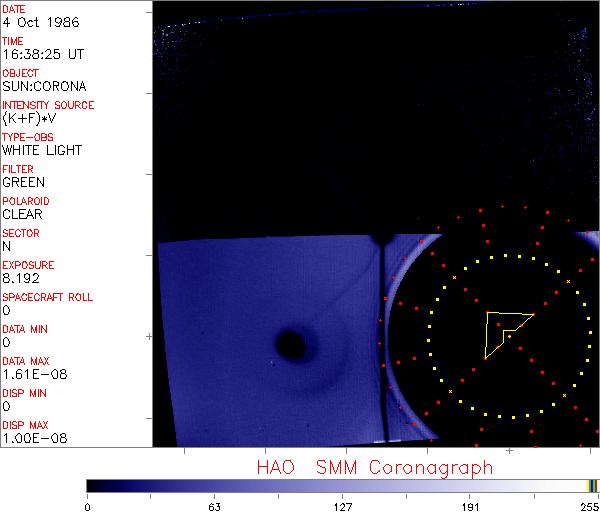Click the WHITE LIGHT observation type
Viewport: 600px width, 512px height.
click(42, 150)
